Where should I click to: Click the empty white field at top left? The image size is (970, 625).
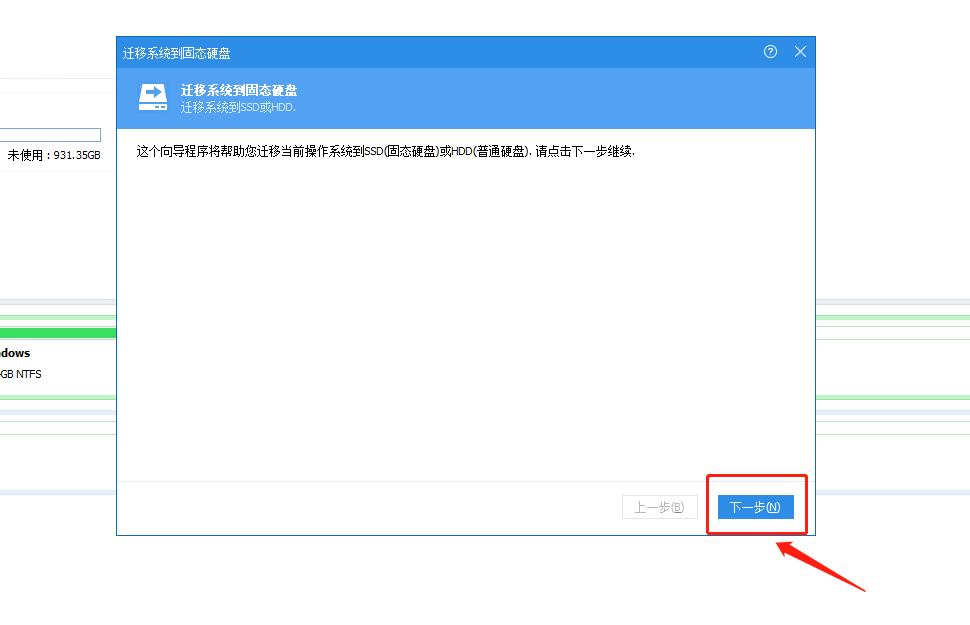tap(50, 134)
